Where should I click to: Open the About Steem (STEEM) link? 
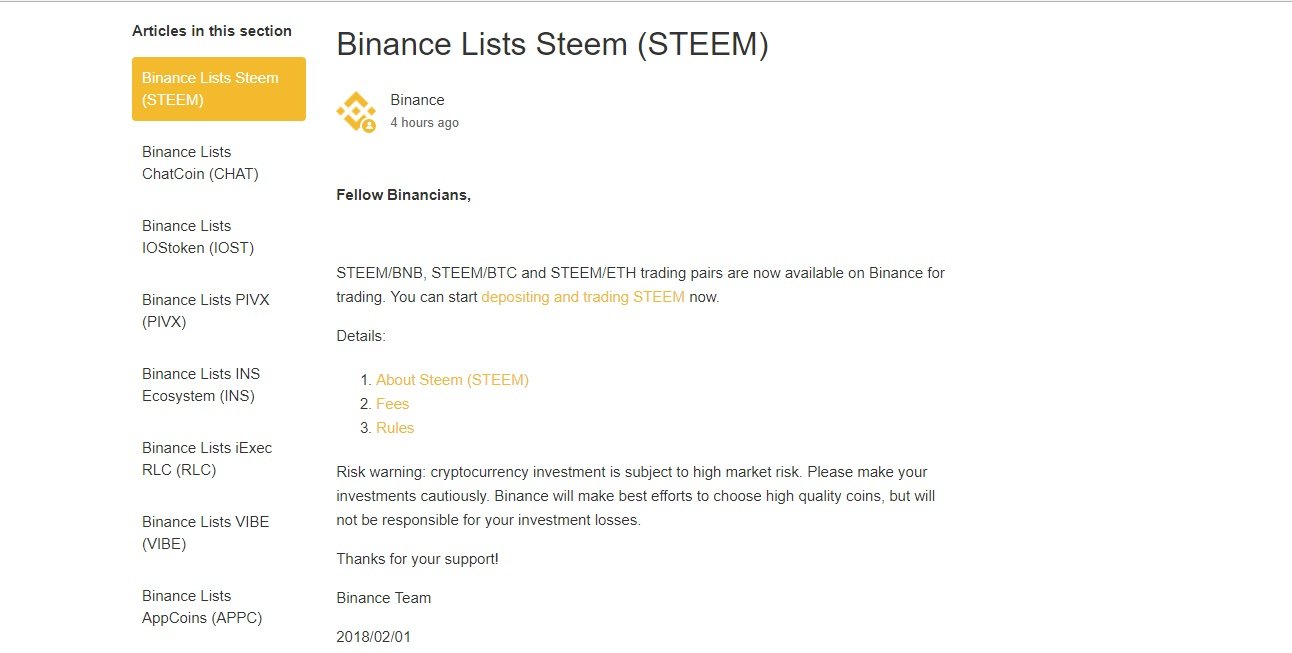(x=452, y=380)
